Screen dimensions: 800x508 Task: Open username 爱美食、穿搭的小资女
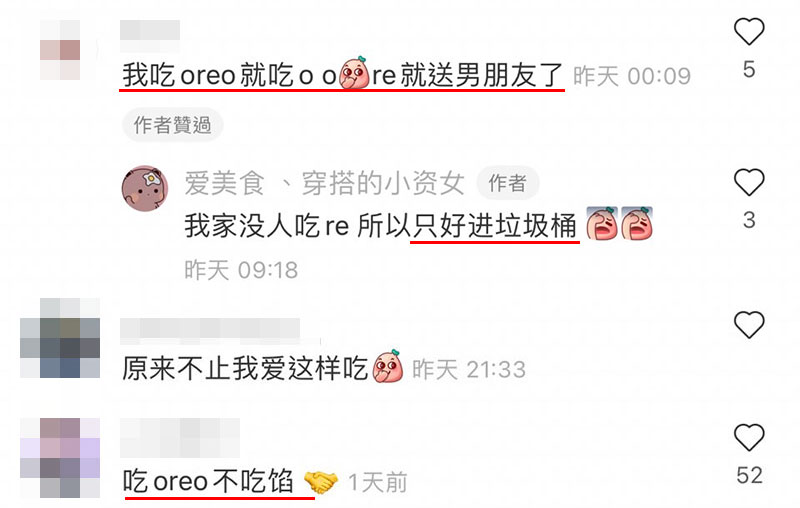[324, 183]
